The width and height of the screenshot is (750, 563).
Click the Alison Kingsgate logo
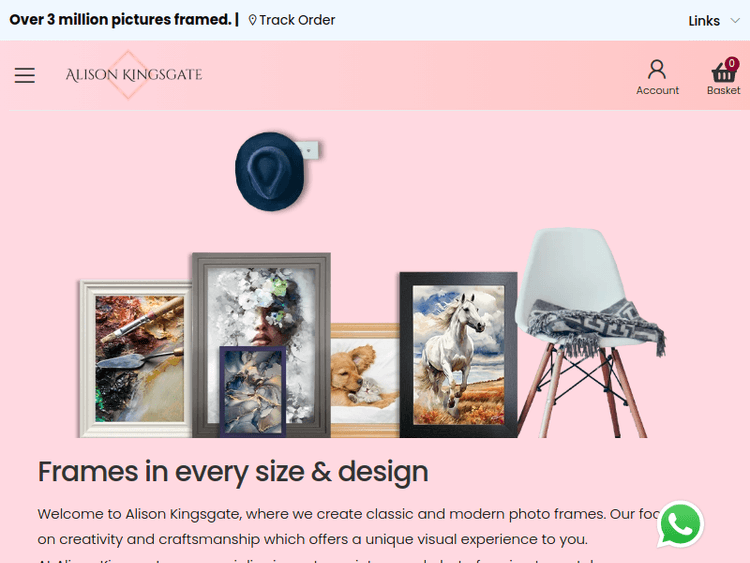133,75
